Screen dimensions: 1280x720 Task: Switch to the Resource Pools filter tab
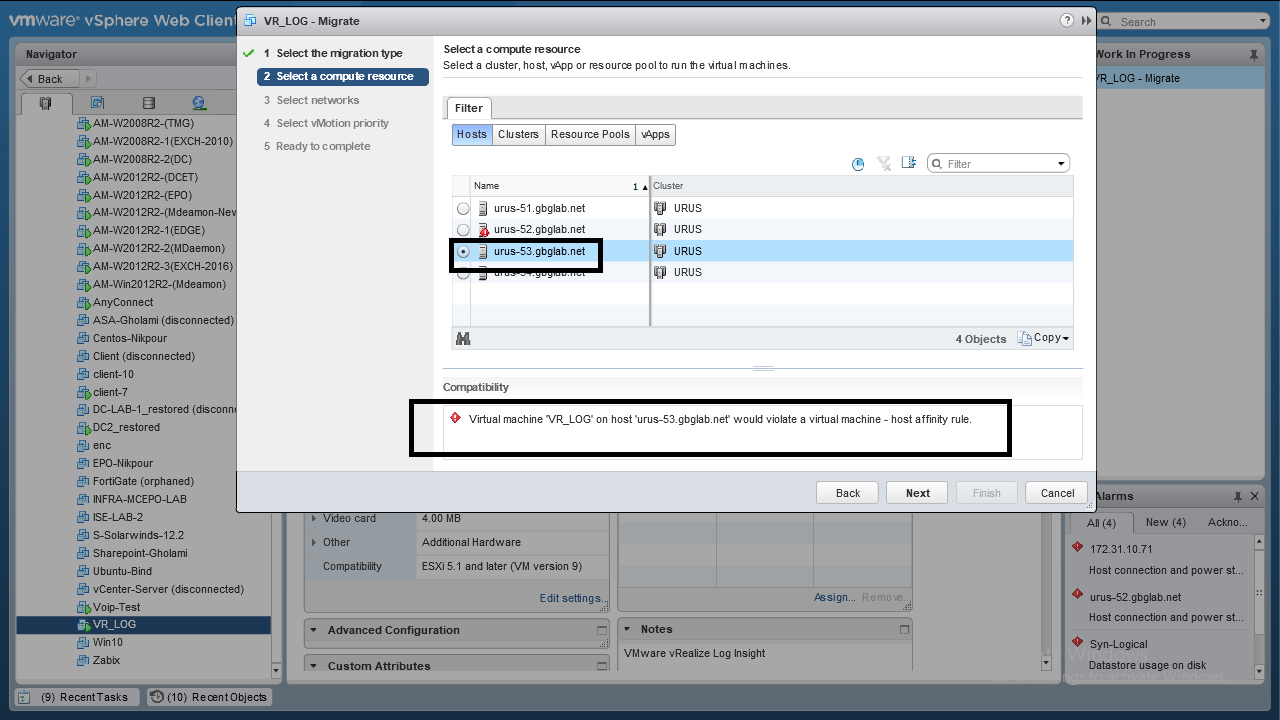(590, 134)
